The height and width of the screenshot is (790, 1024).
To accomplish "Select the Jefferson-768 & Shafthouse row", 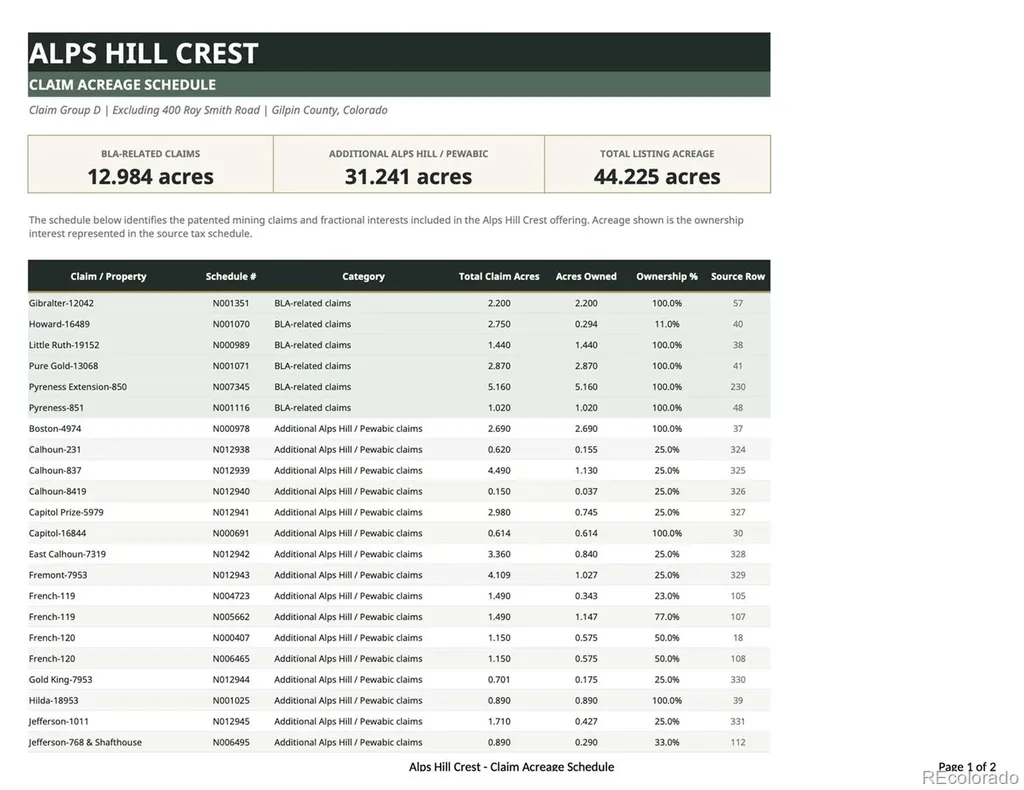I will point(399,742).
